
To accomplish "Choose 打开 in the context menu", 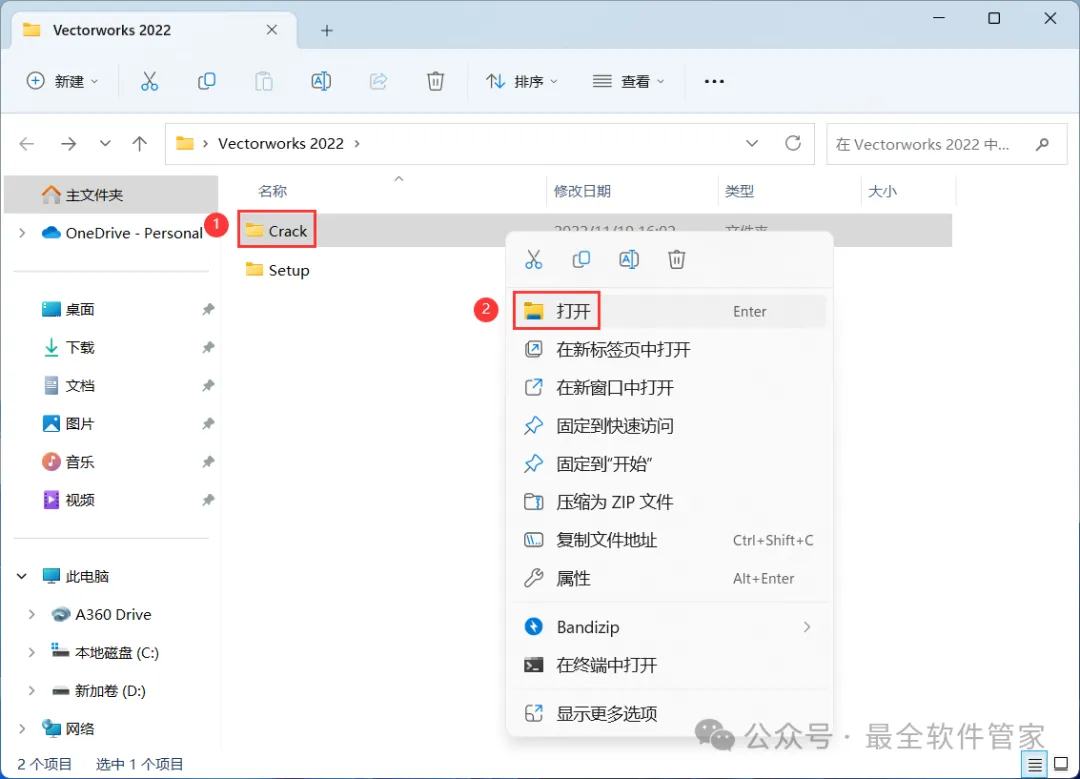I will pyautogui.click(x=669, y=311).
